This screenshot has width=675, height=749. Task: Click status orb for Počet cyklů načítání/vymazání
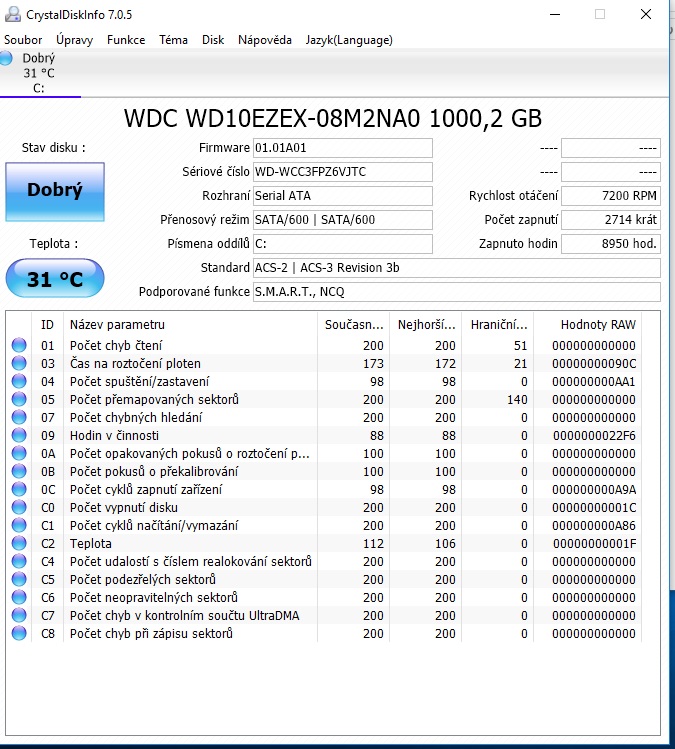19,525
